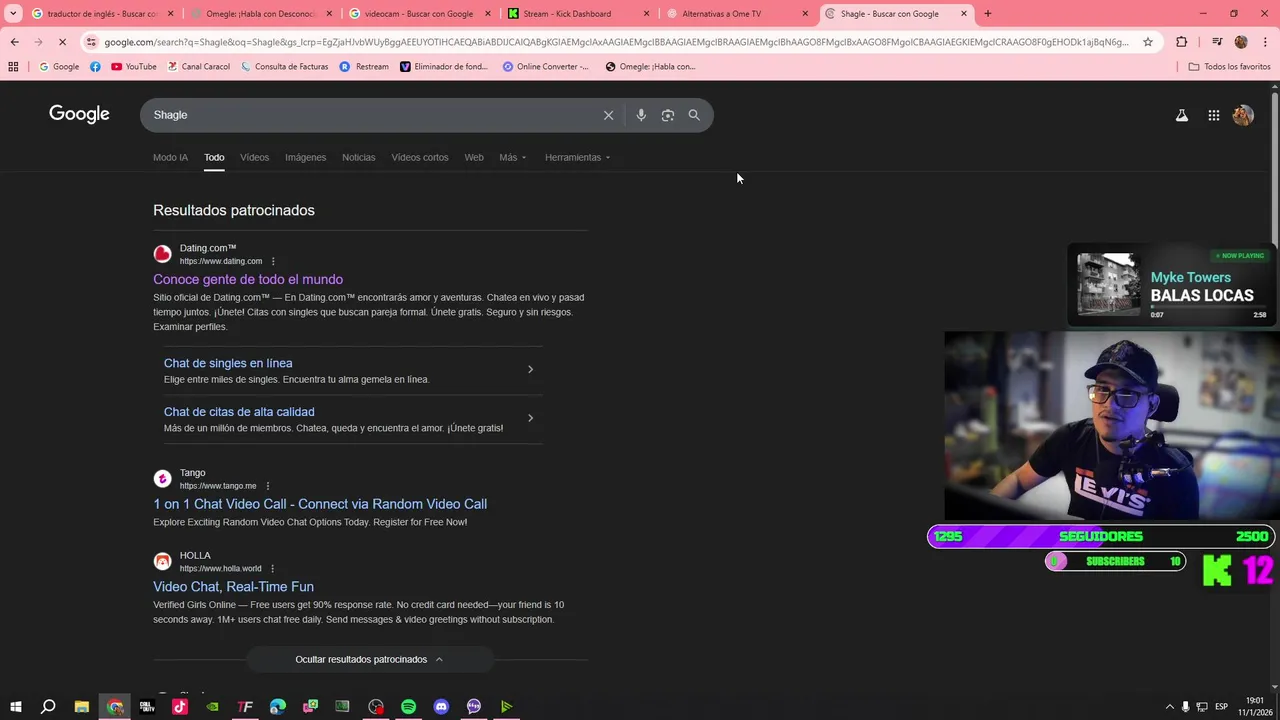This screenshot has height=720, width=1280.
Task: Open Google Lens image search
Action: (668, 115)
